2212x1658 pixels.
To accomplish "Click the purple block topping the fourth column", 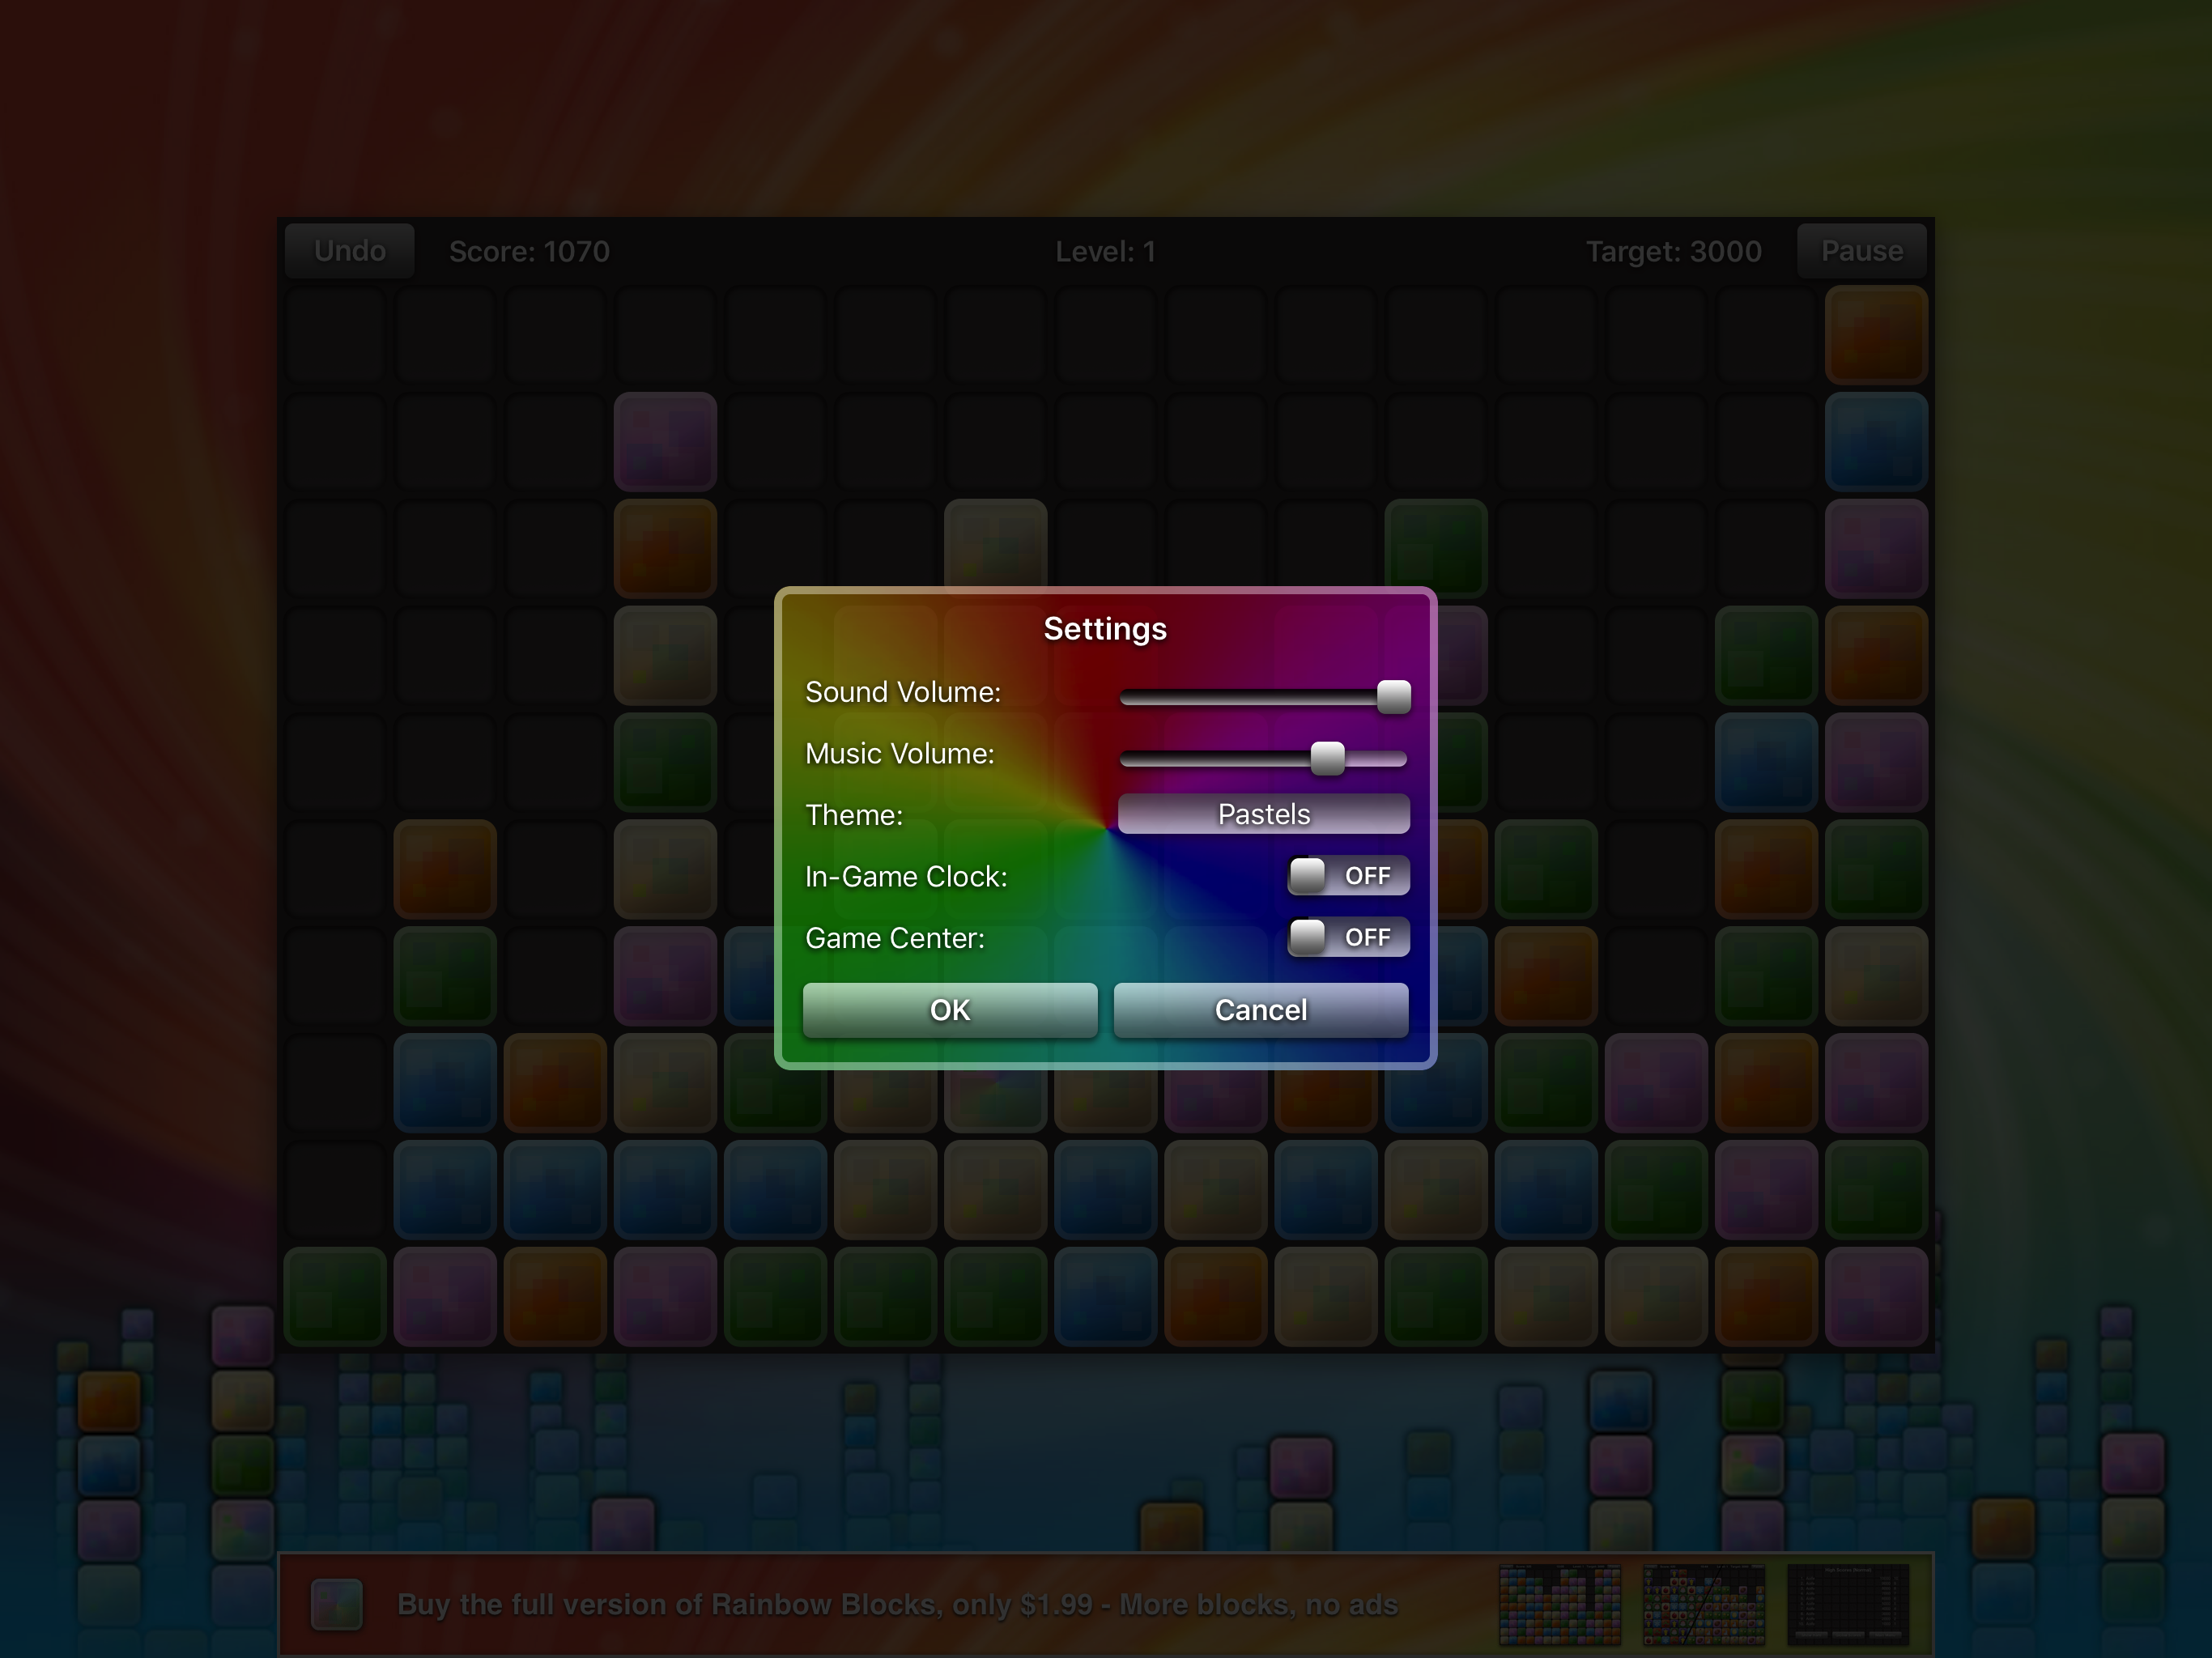I will pos(665,442).
